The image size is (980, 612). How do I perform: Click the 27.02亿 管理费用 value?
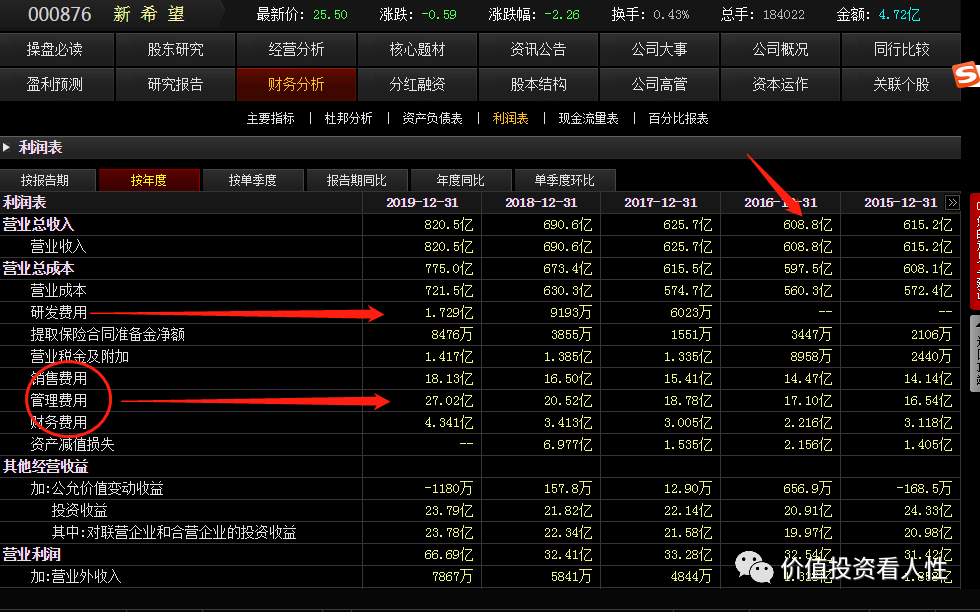(449, 401)
